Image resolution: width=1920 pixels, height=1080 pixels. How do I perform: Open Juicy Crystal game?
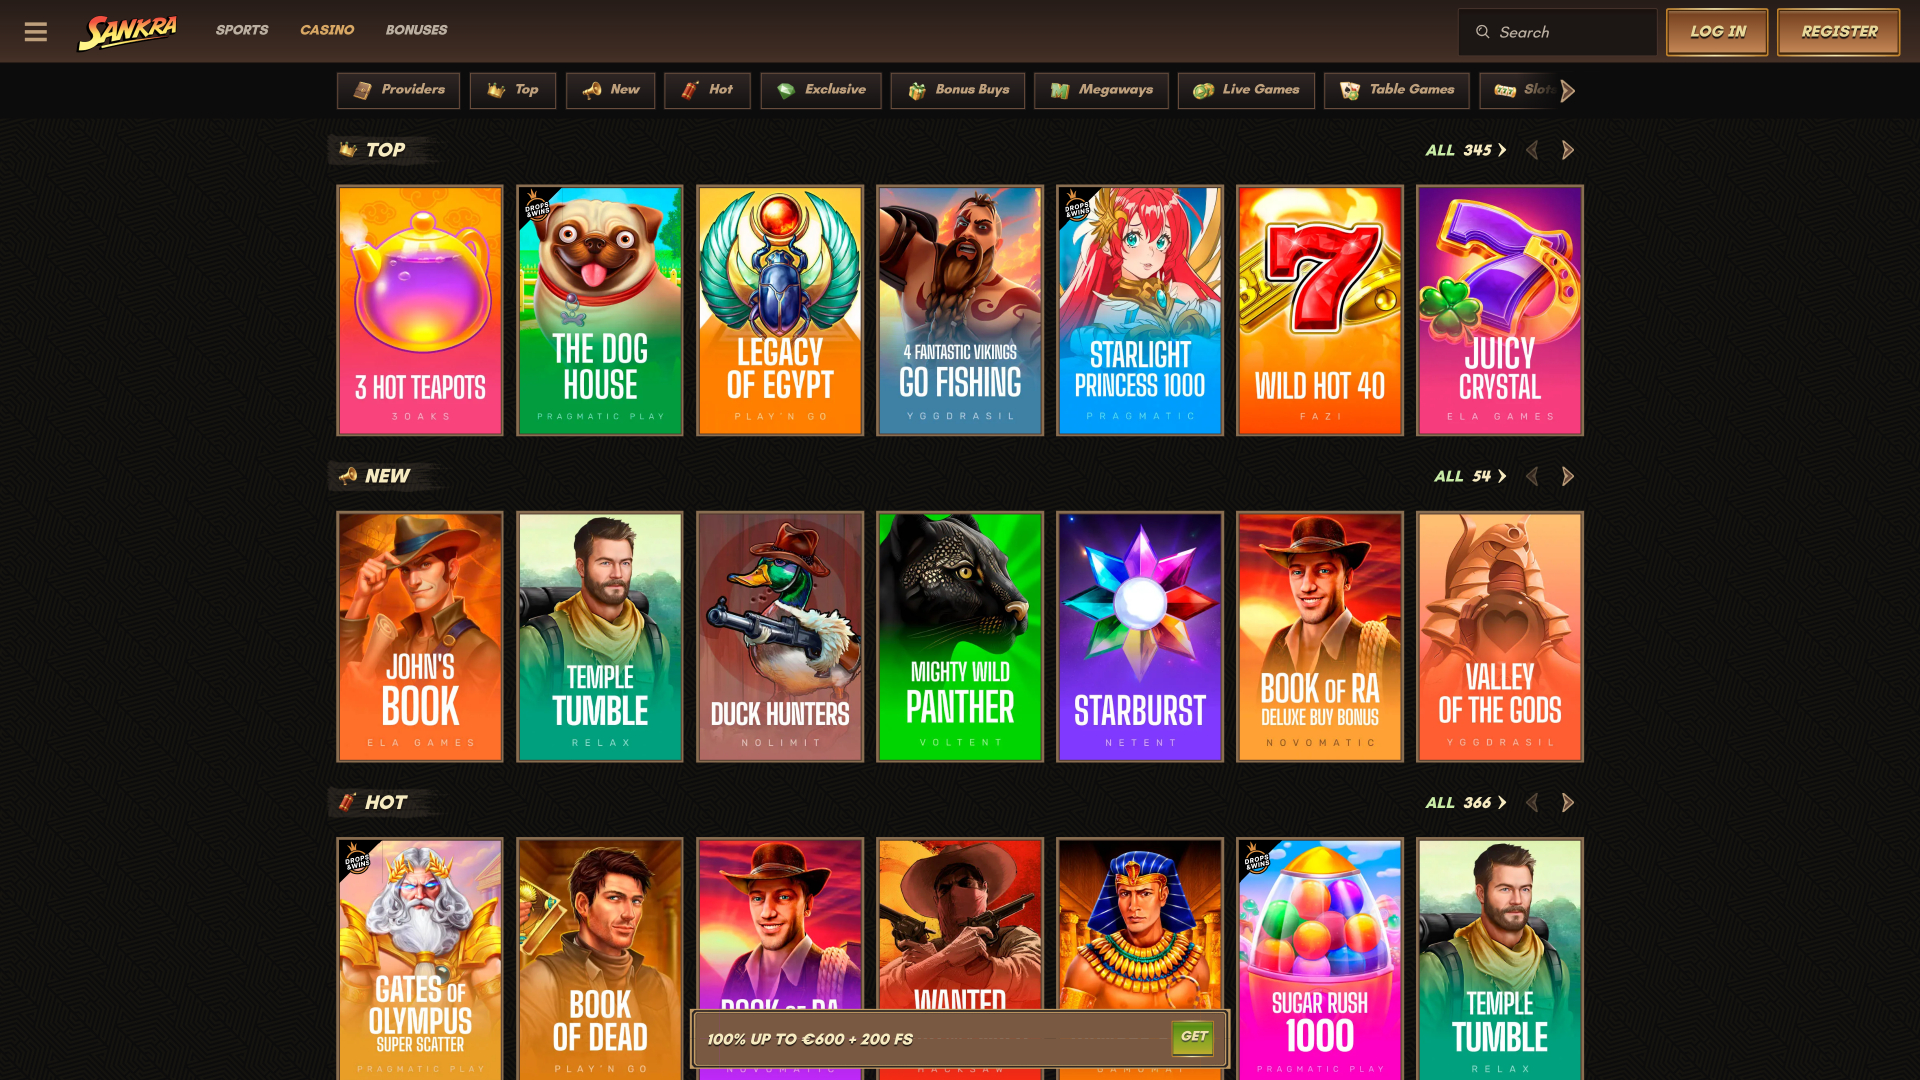click(1500, 310)
